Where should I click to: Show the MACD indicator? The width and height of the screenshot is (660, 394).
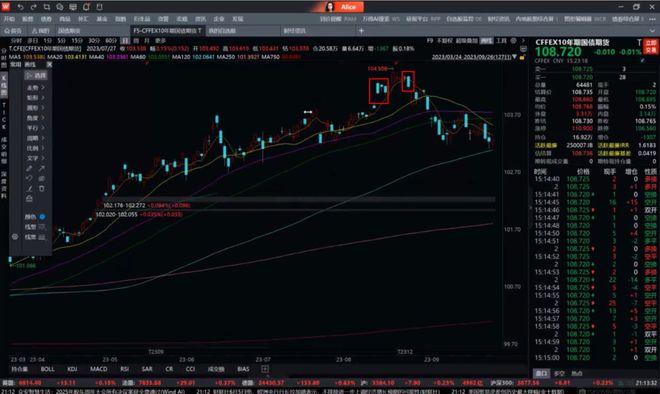98,369
